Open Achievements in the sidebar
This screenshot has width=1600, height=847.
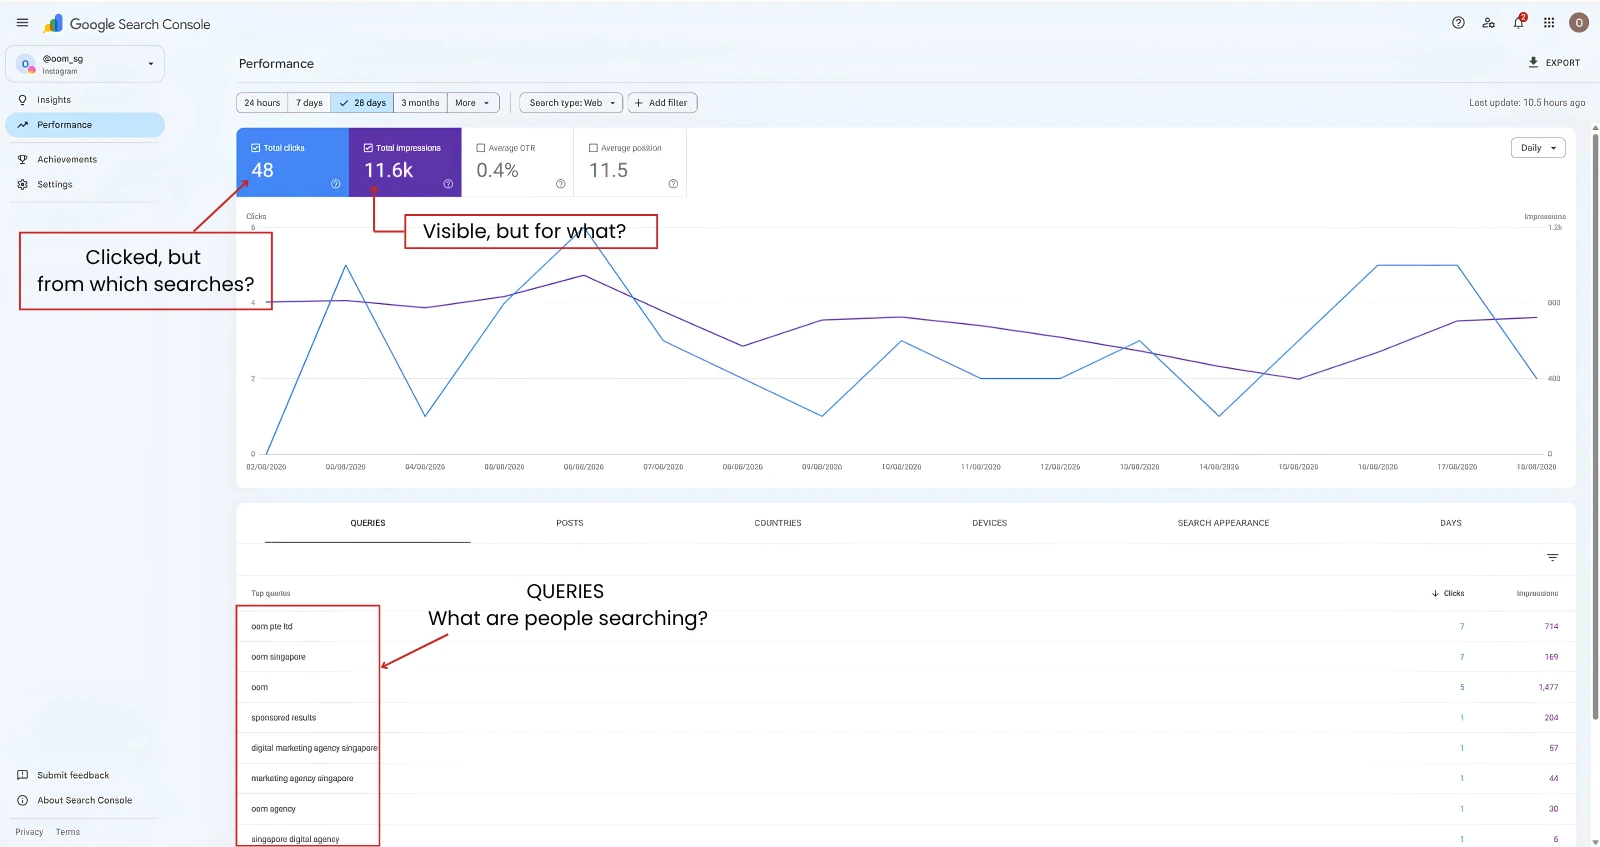85,159
